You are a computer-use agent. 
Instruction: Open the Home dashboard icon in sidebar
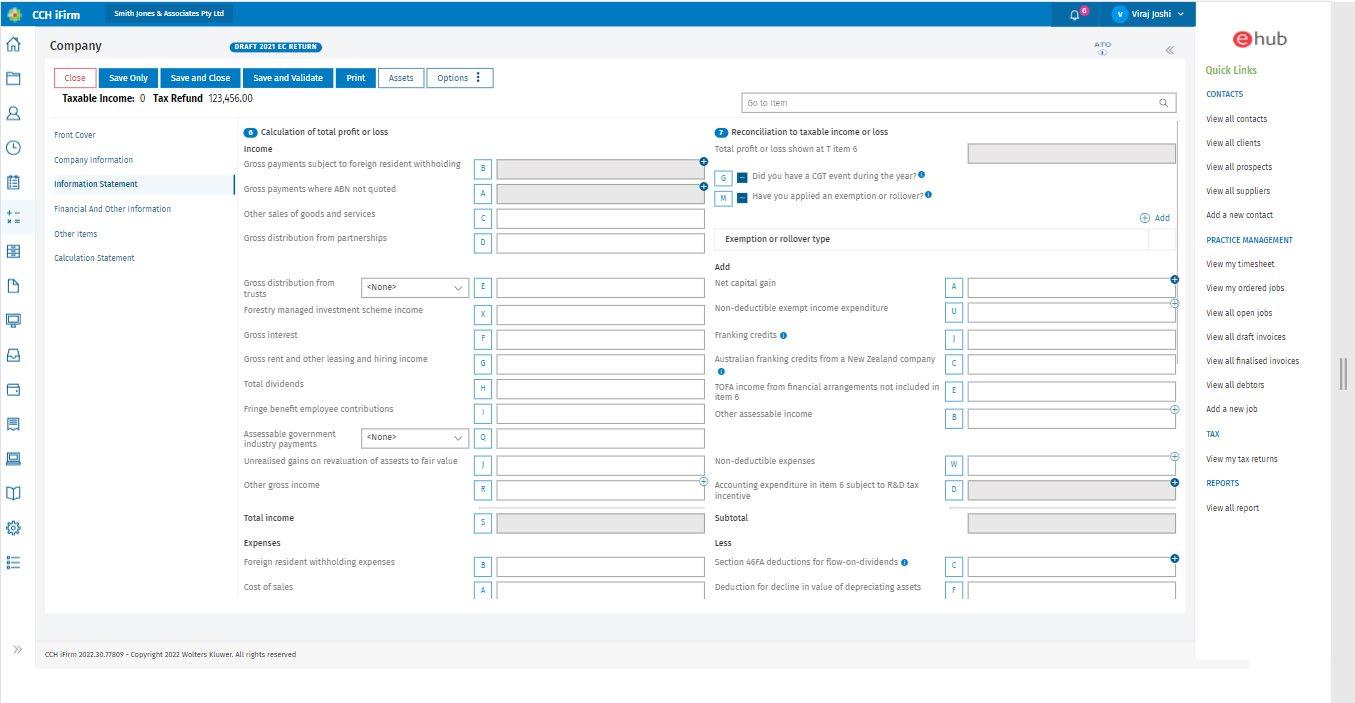click(x=14, y=44)
